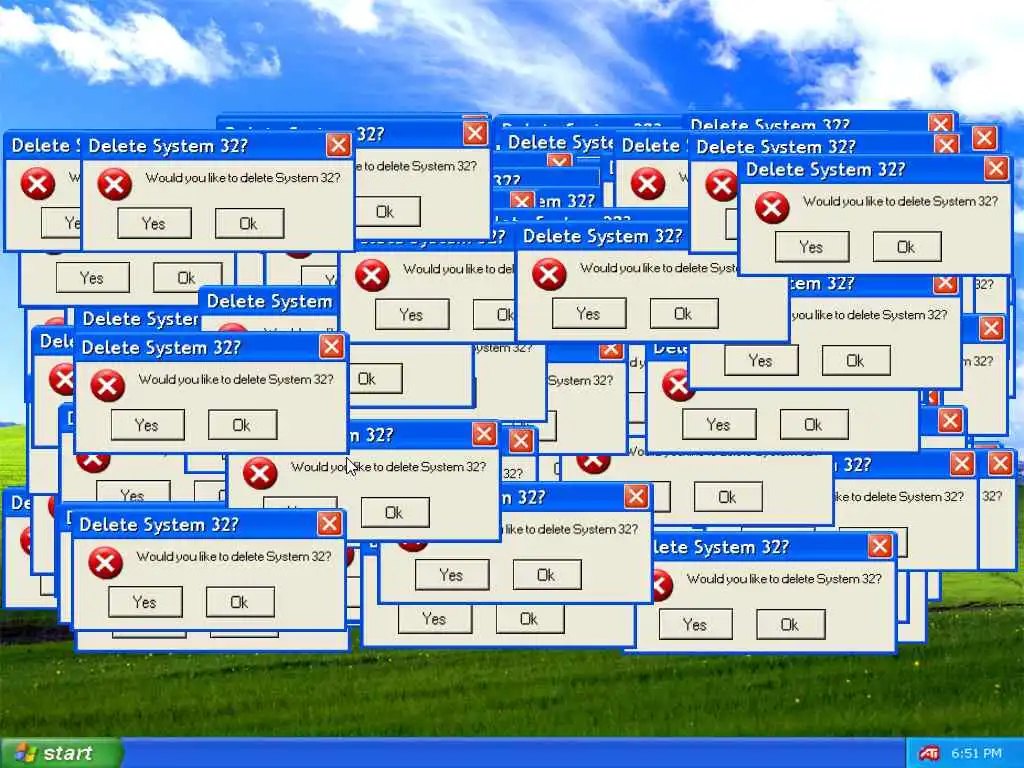This screenshot has width=1024, height=768.
Task: Check the 6:51 PM taskbar clock
Action: 977,754
